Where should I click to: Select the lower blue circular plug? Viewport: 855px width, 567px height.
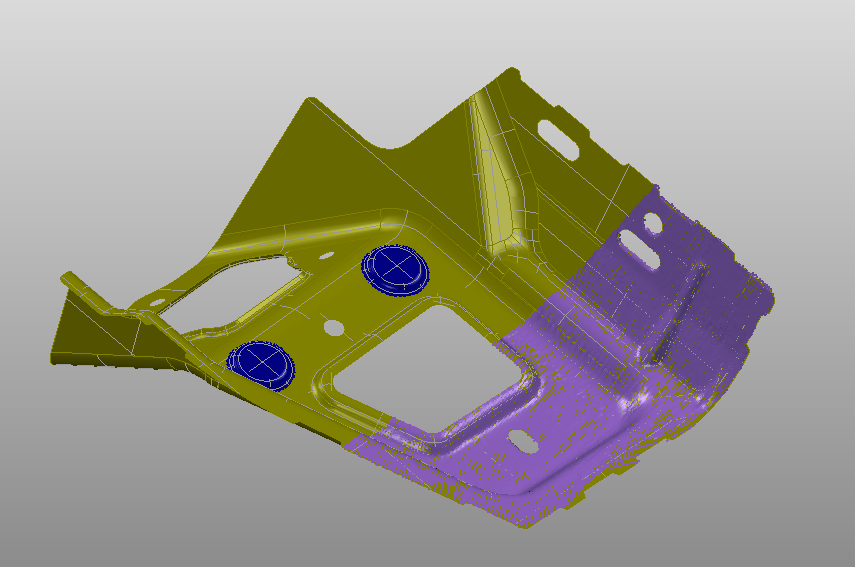pyautogui.click(x=261, y=361)
